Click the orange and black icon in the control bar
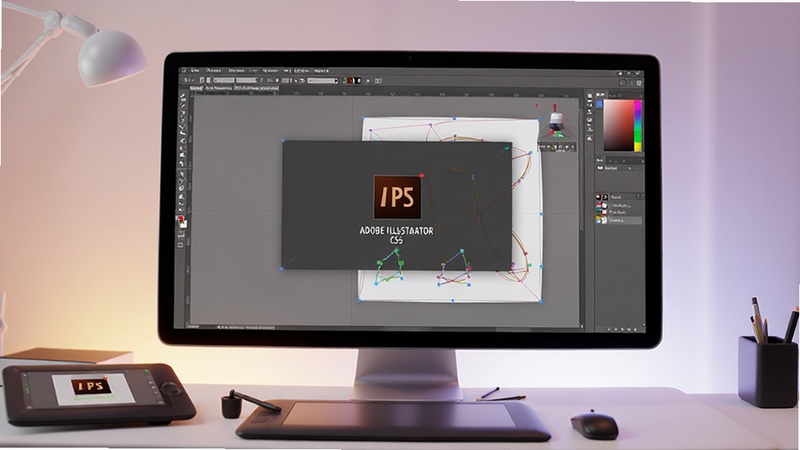800x450 pixels. [x=352, y=81]
